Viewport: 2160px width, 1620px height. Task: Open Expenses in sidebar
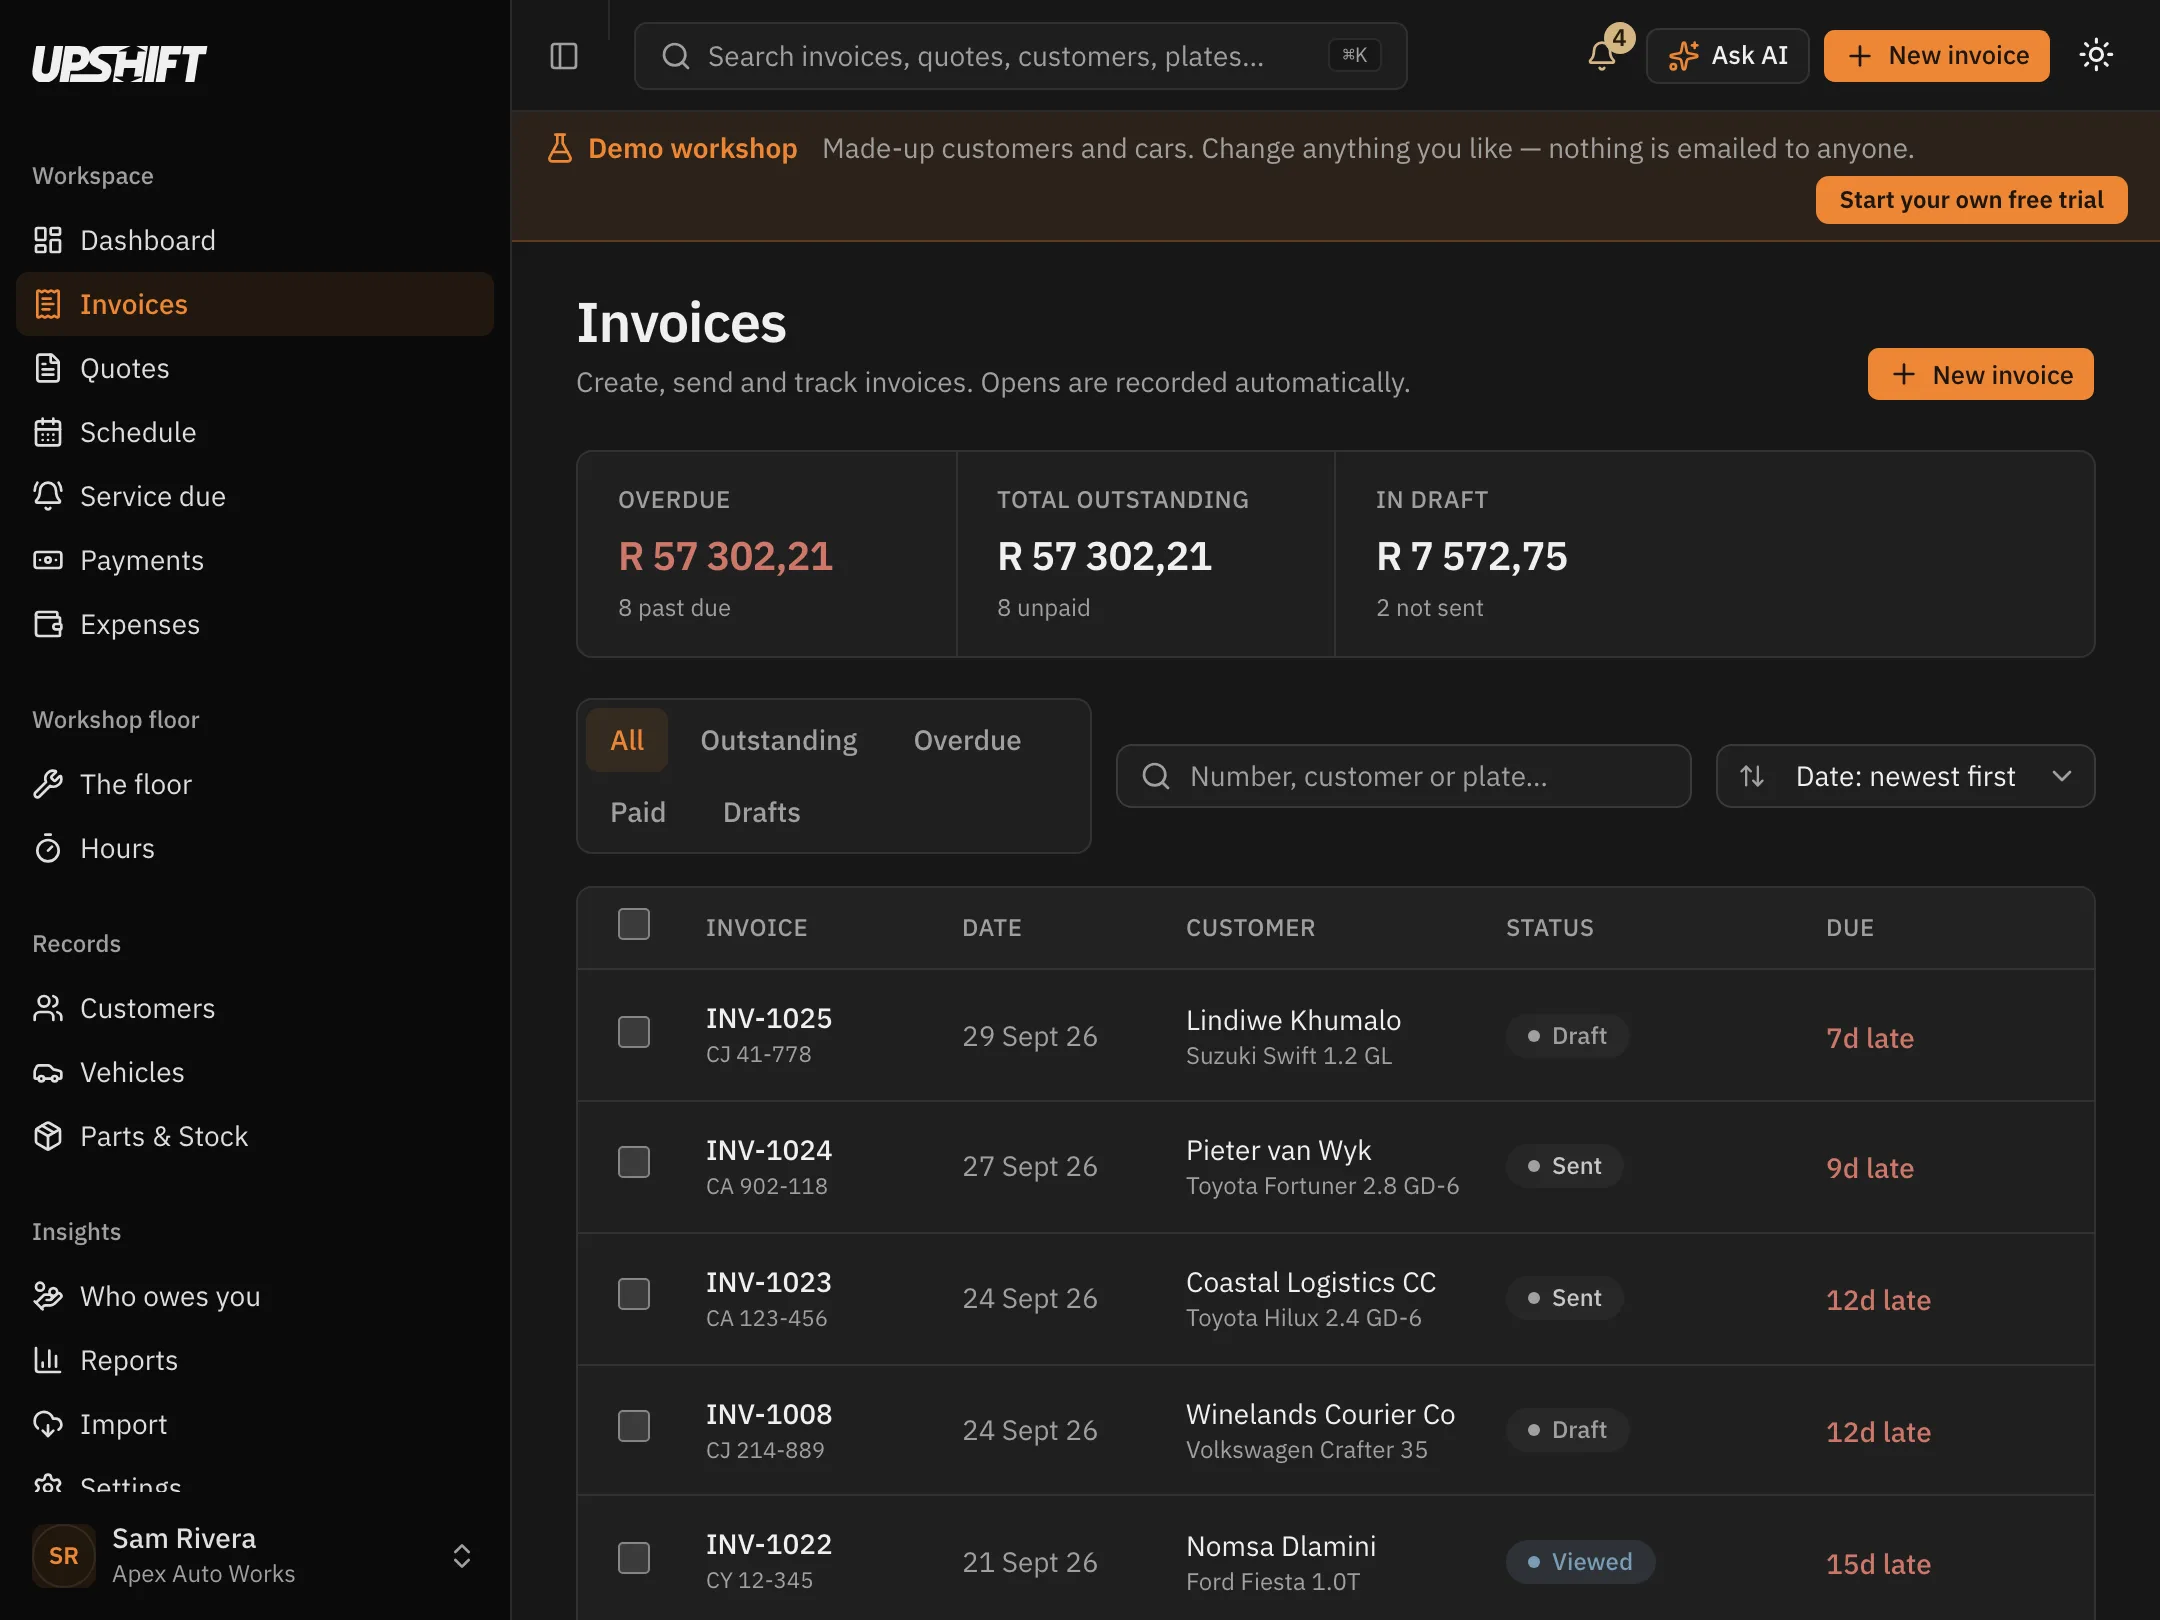pos(255,624)
